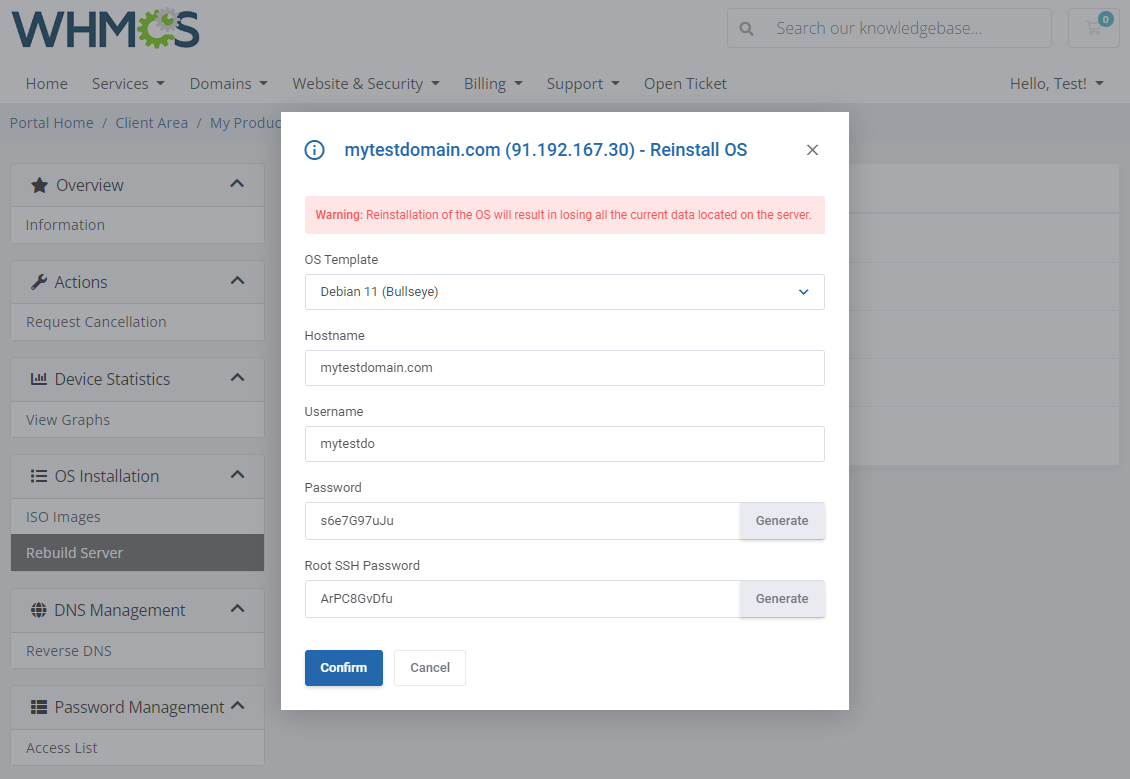Click the info icon in the modal header

click(314, 149)
